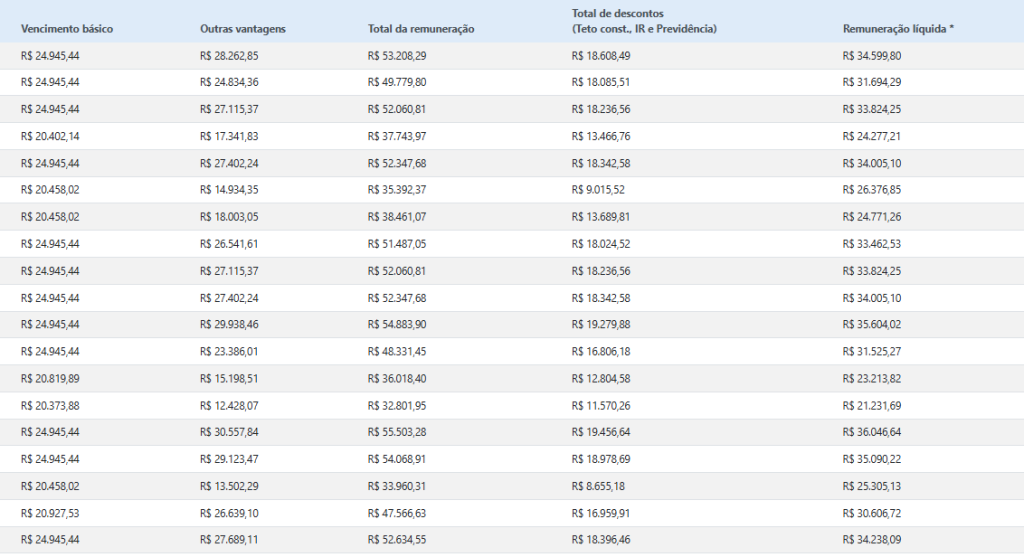
Task: Select the cell with R$ 20.373,88
Action: pyautogui.click(x=50, y=406)
